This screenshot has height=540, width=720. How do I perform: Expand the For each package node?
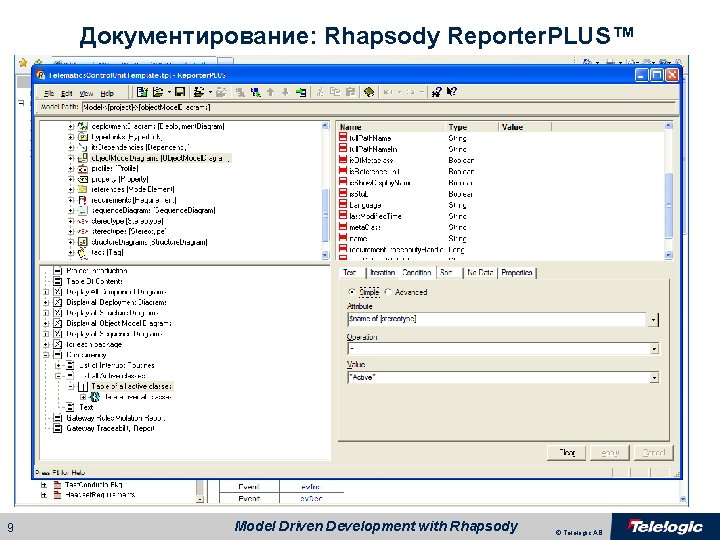coord(46,345)
